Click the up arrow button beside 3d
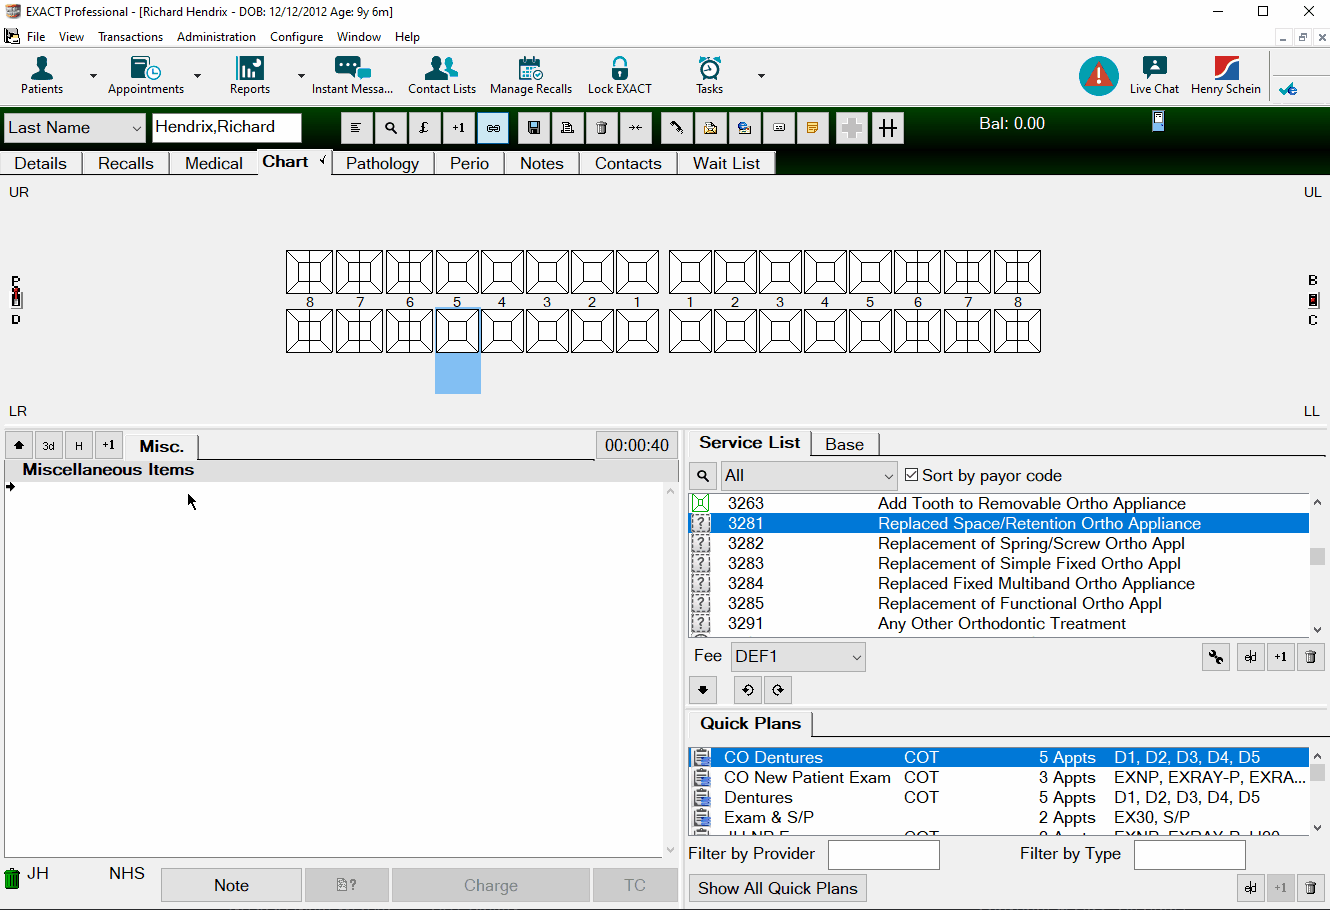The width and height of the screenshot is (1330, 910). 19,445
